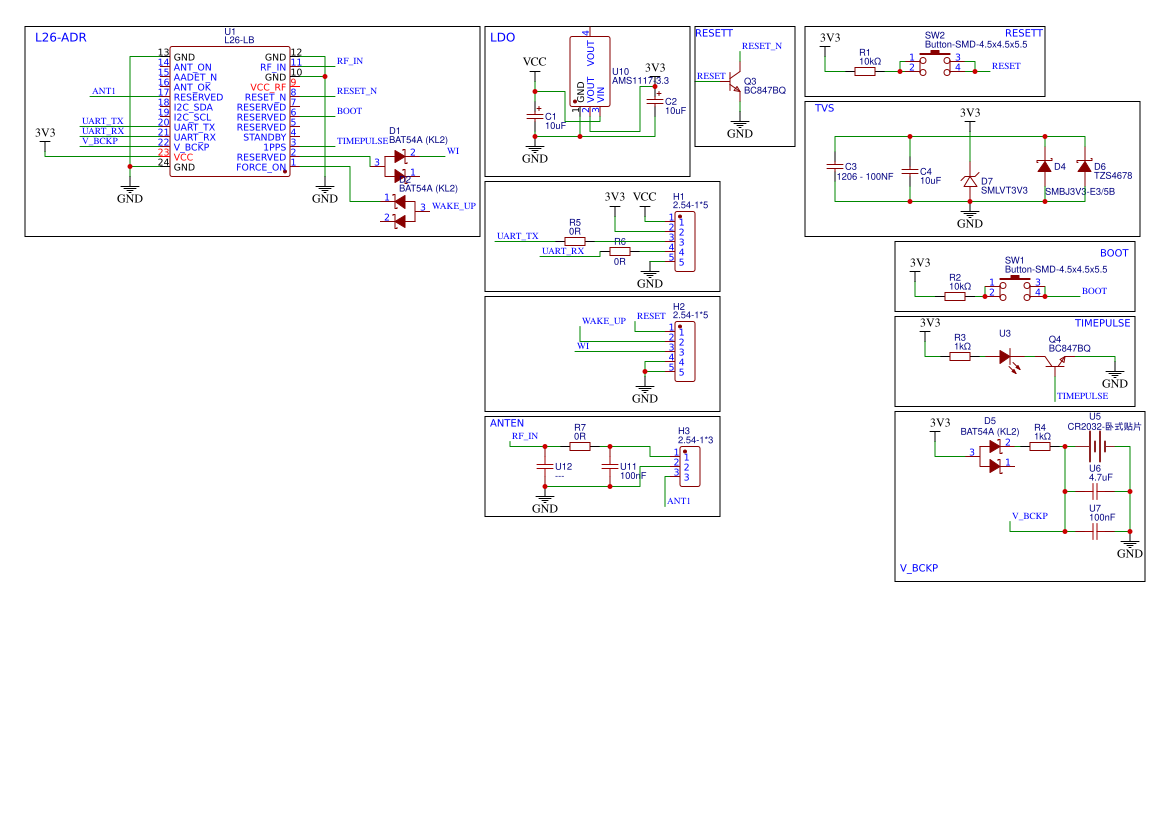Click the VCC power symbol in LDO block
Image resolution: width=1169 pixels, height=827 pixels.
[535, 65]
